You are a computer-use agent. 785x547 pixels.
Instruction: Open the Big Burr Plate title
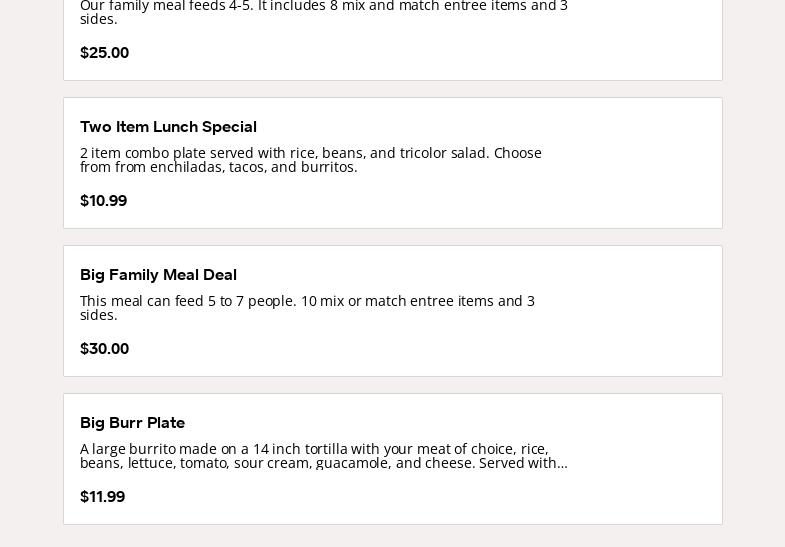click(x=132, y=423)
